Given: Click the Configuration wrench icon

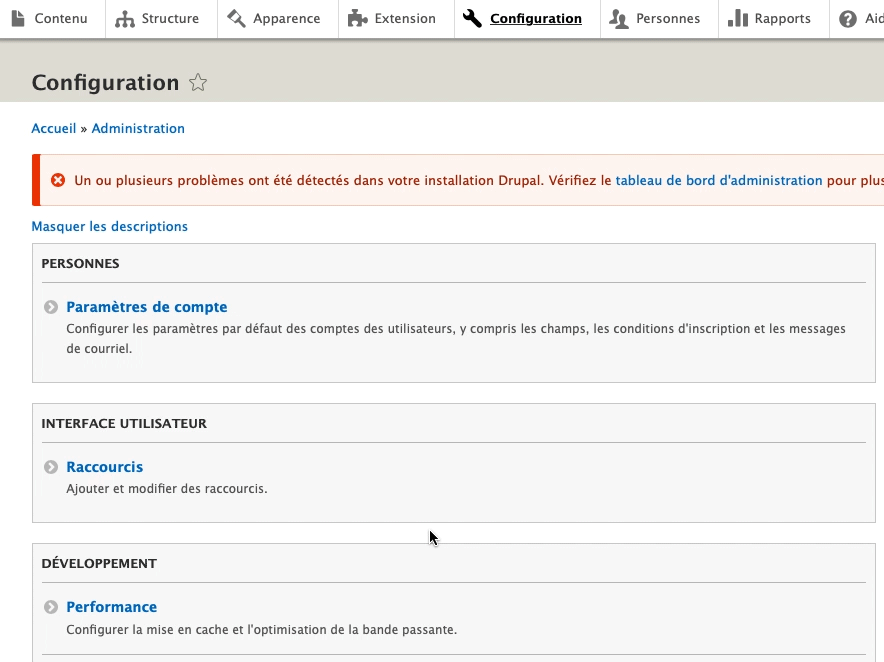Looking at the screenshot, I should coord(473,18).
